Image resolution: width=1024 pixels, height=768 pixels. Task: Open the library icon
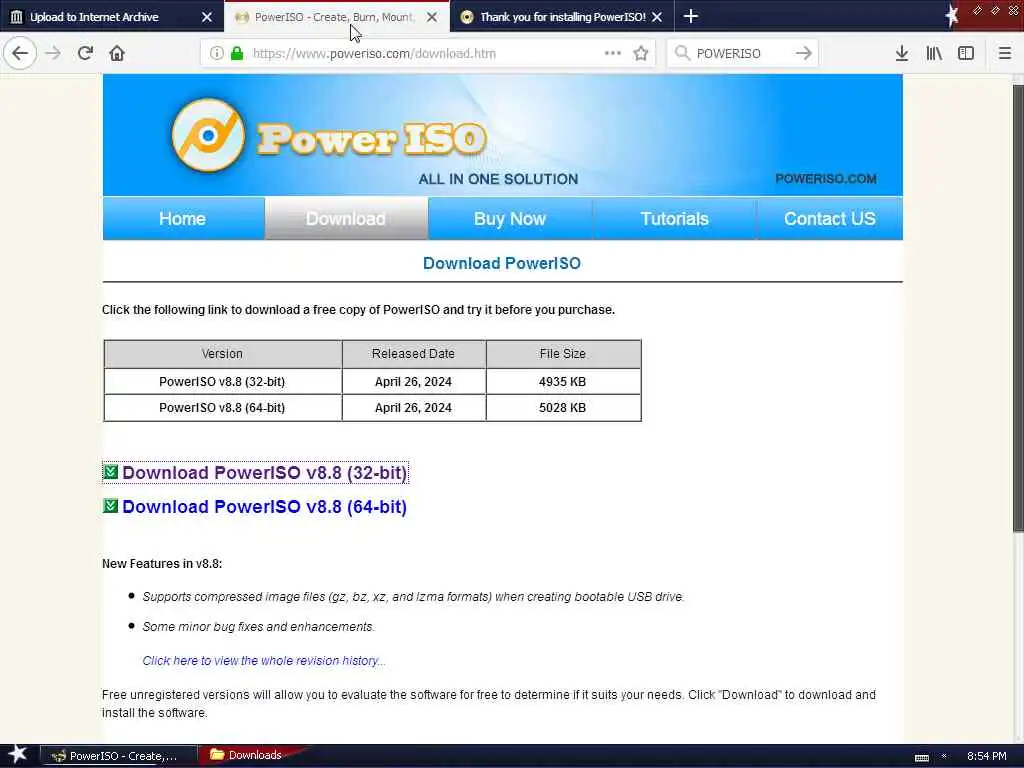click(x=934, y=54)
